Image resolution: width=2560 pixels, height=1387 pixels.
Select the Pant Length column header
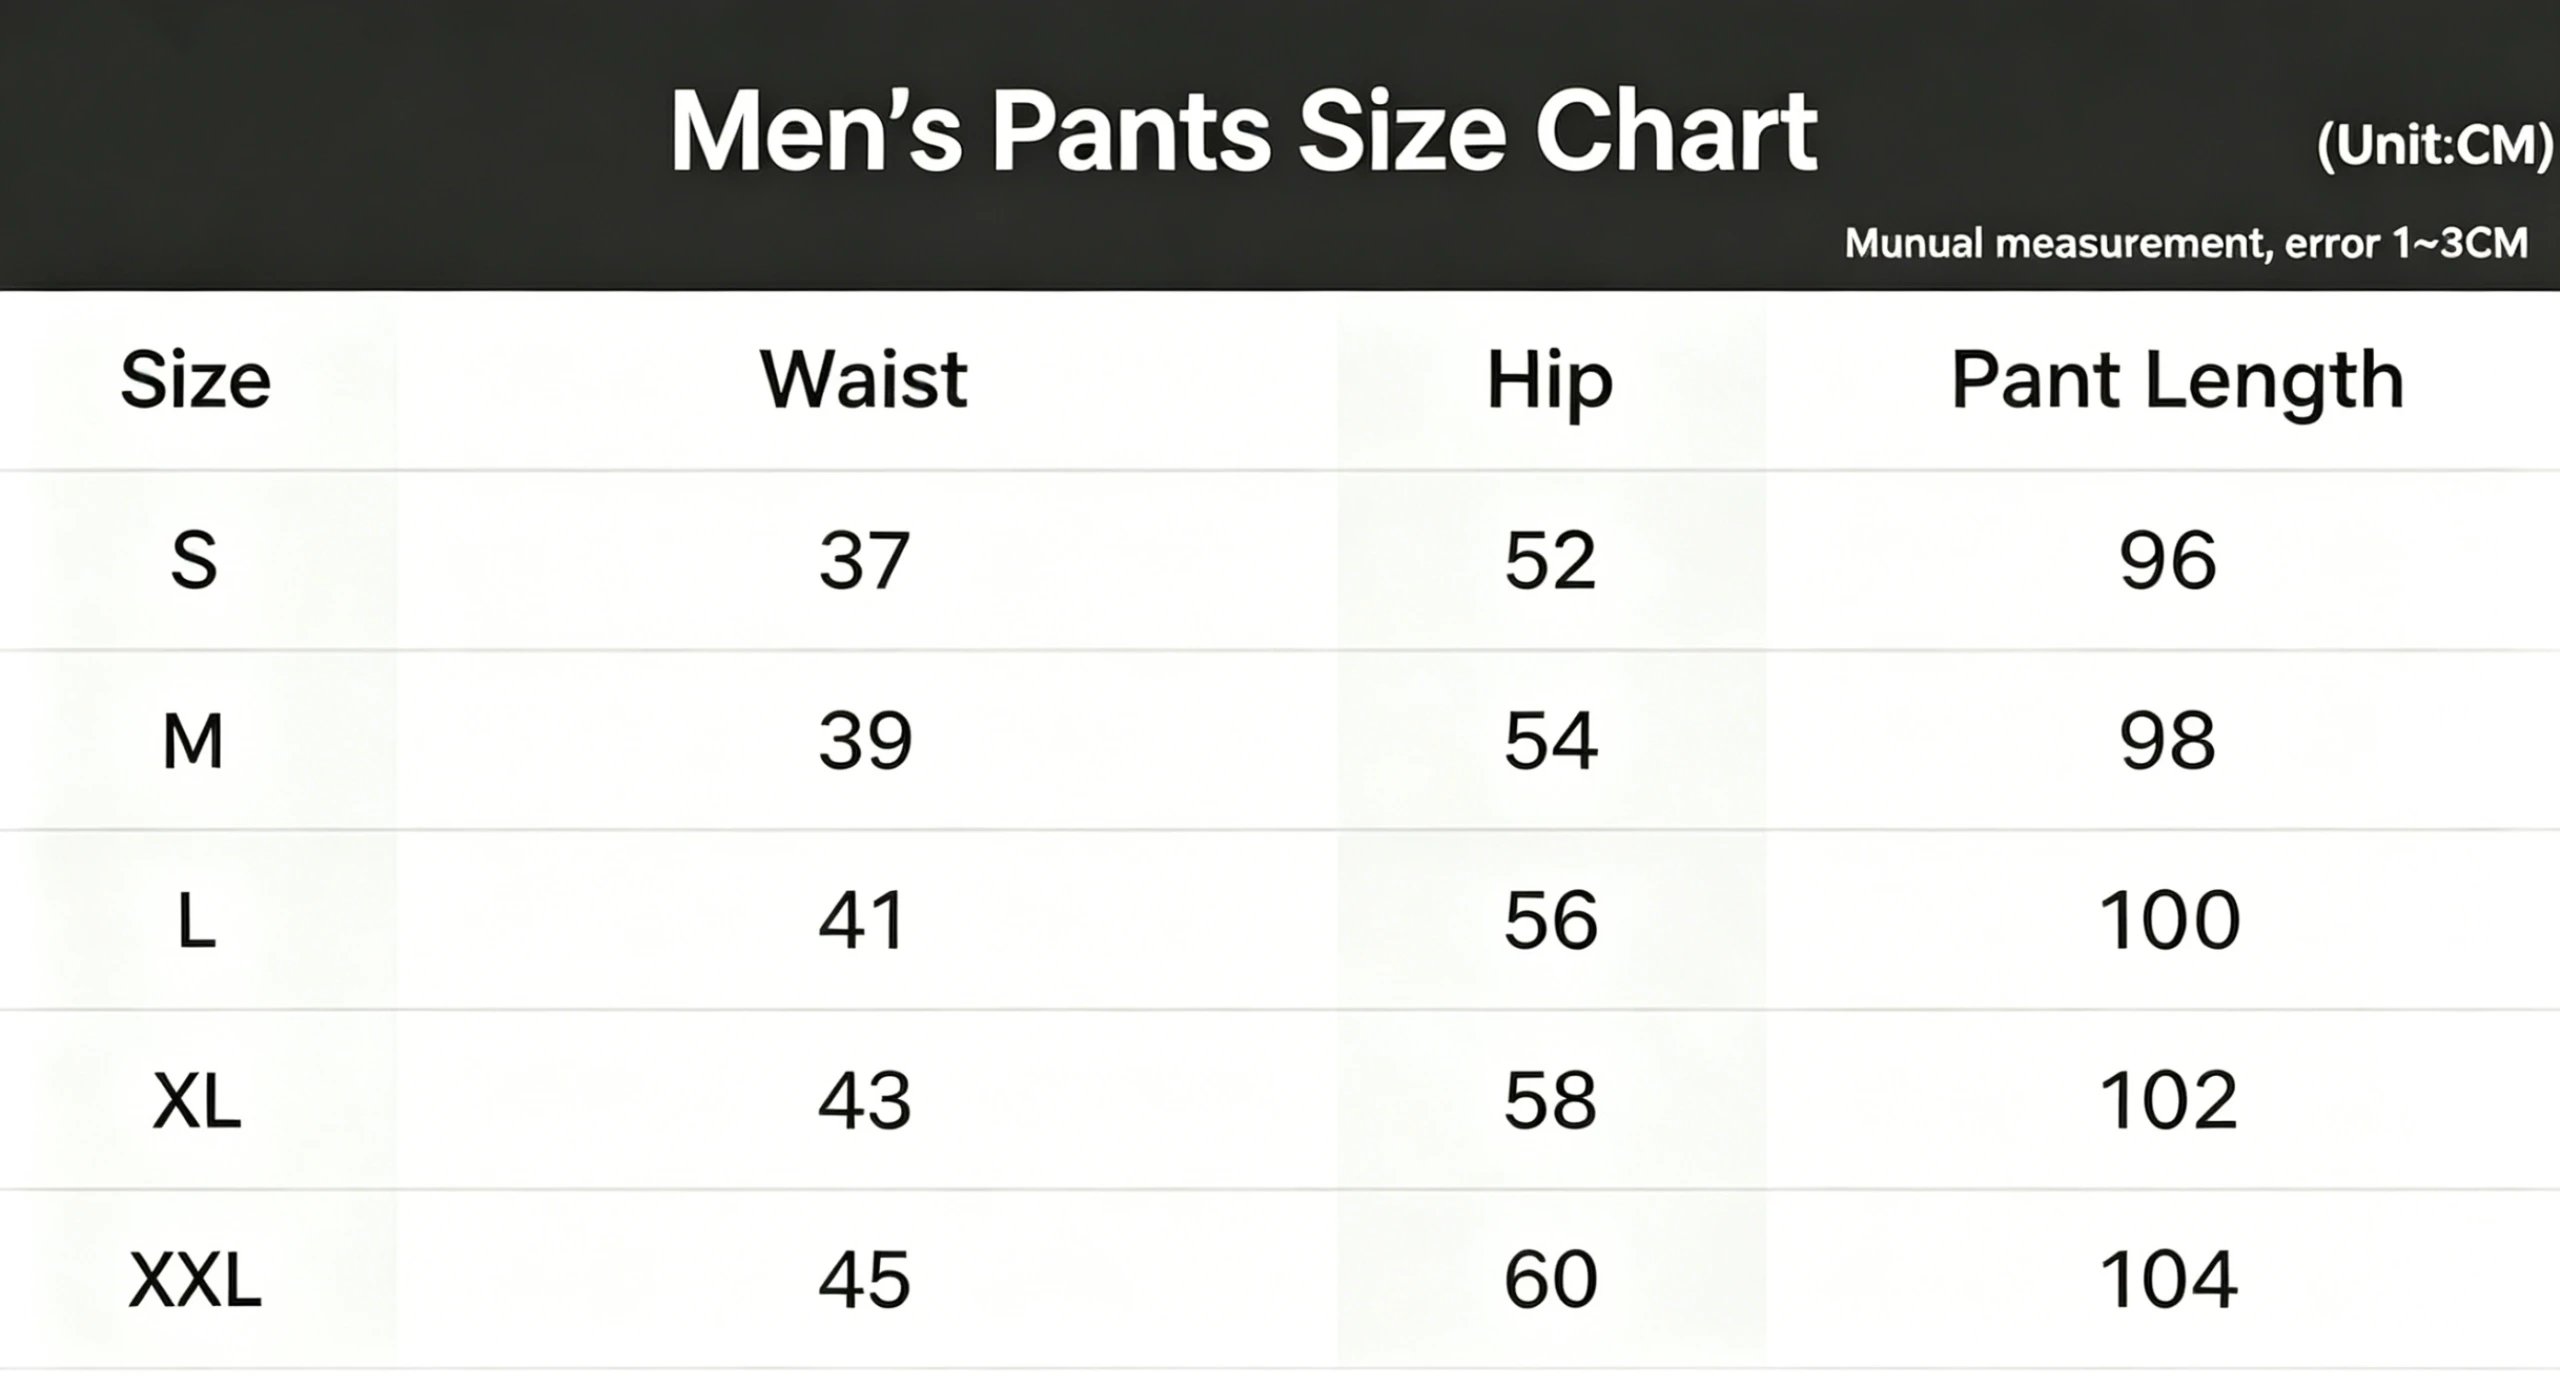pos(2177,383)
